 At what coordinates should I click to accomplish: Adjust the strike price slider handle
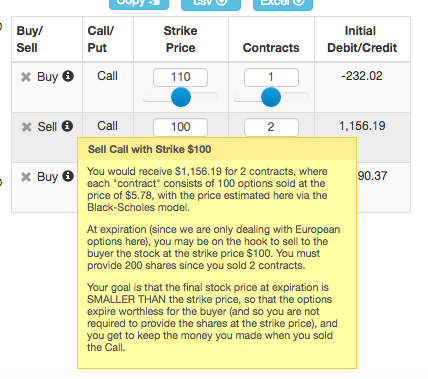pos(181,97)
